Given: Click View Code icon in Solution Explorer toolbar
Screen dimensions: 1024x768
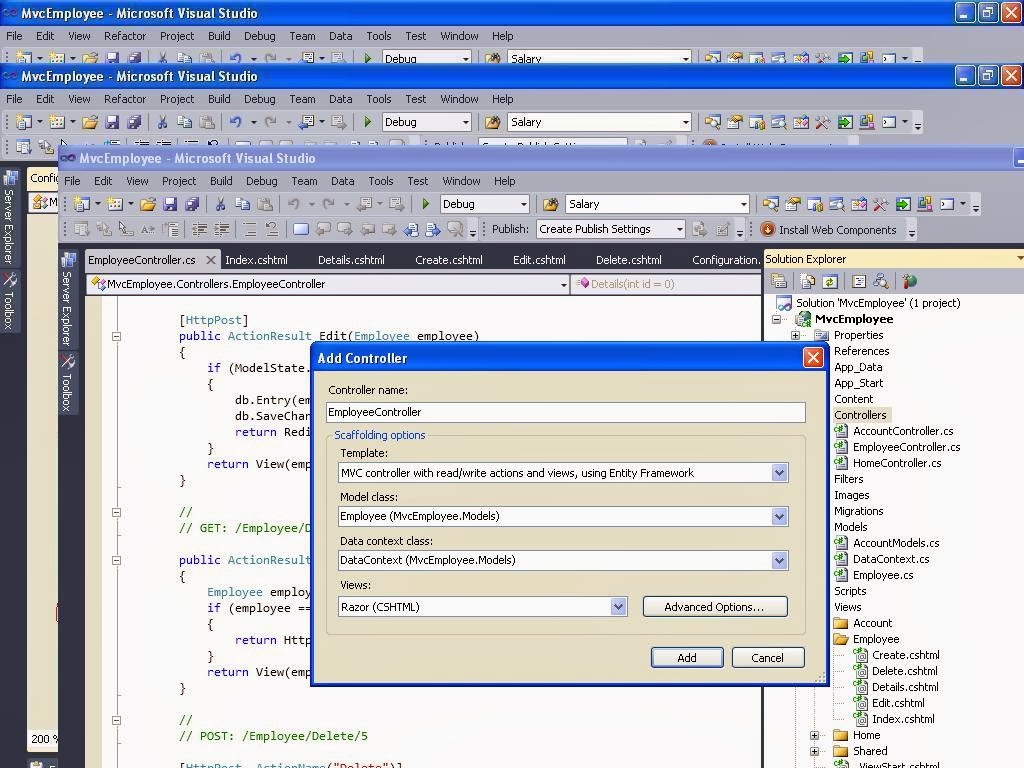Looking at the screenshot, I should click(x=859, y=281).
